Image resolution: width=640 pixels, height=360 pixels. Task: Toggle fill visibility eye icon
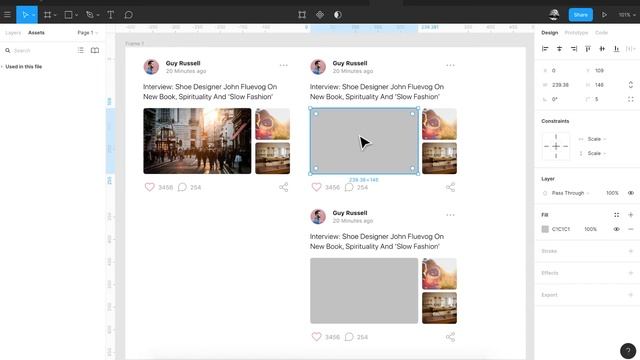pos(616,229)
